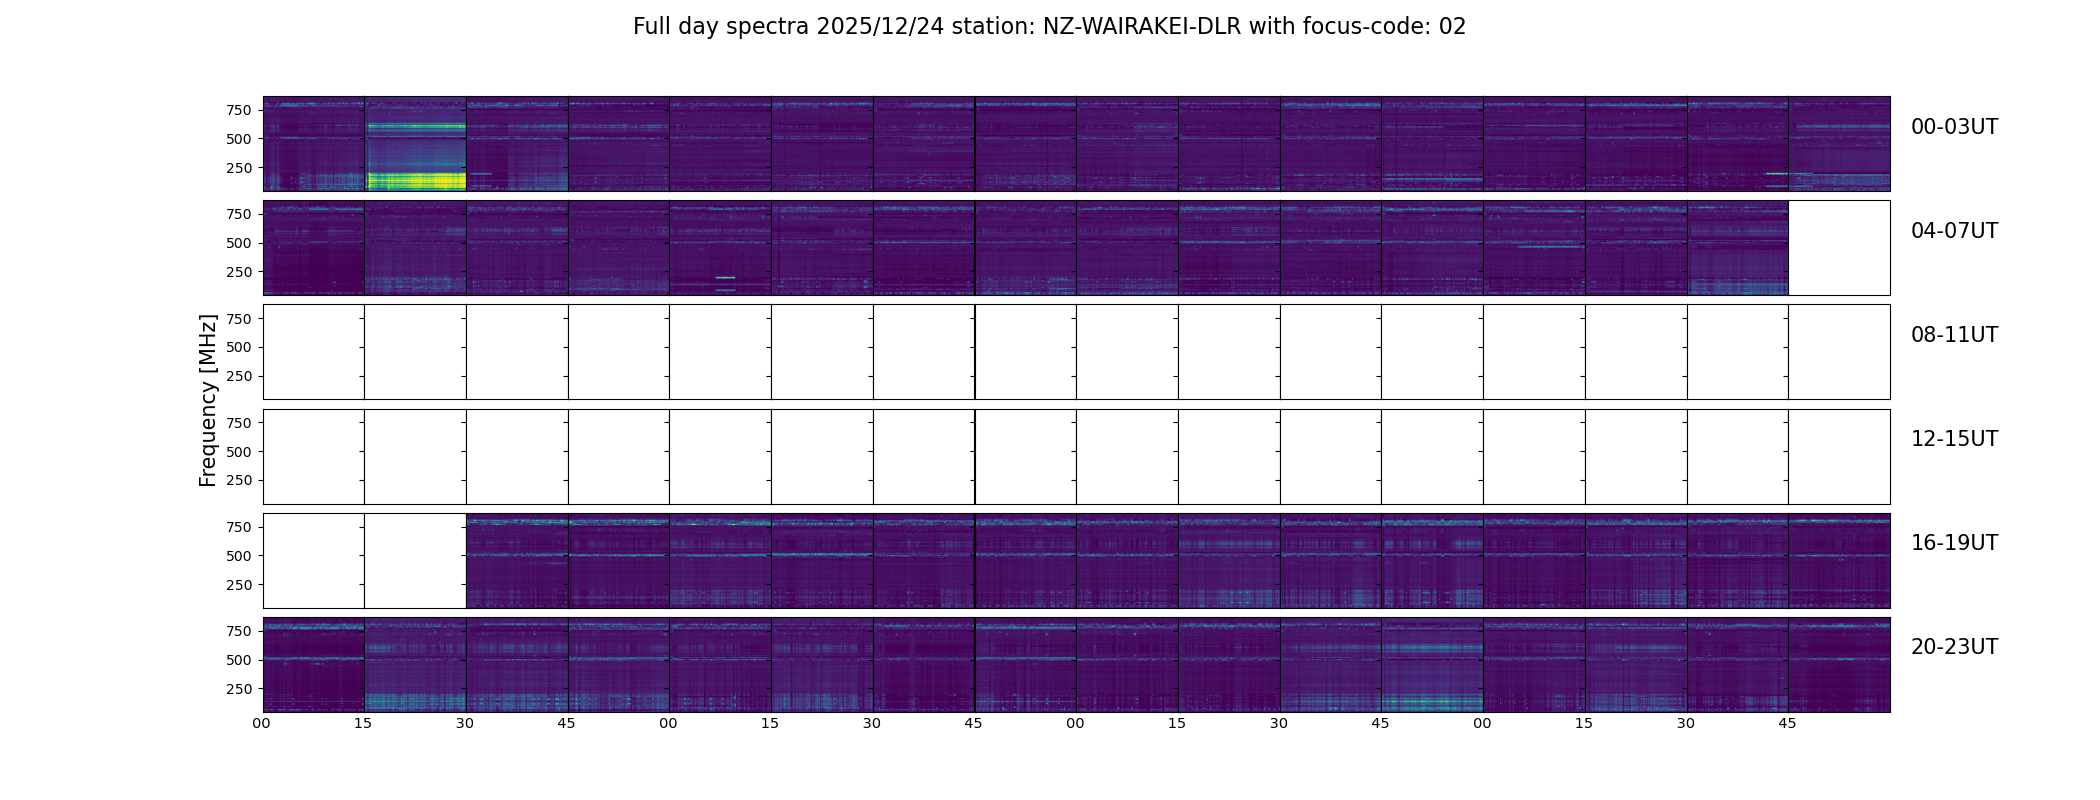This screenshot has width=2100, height=800.
Task: Select the '12-15UT' row label
Action: coord(1954,439)
